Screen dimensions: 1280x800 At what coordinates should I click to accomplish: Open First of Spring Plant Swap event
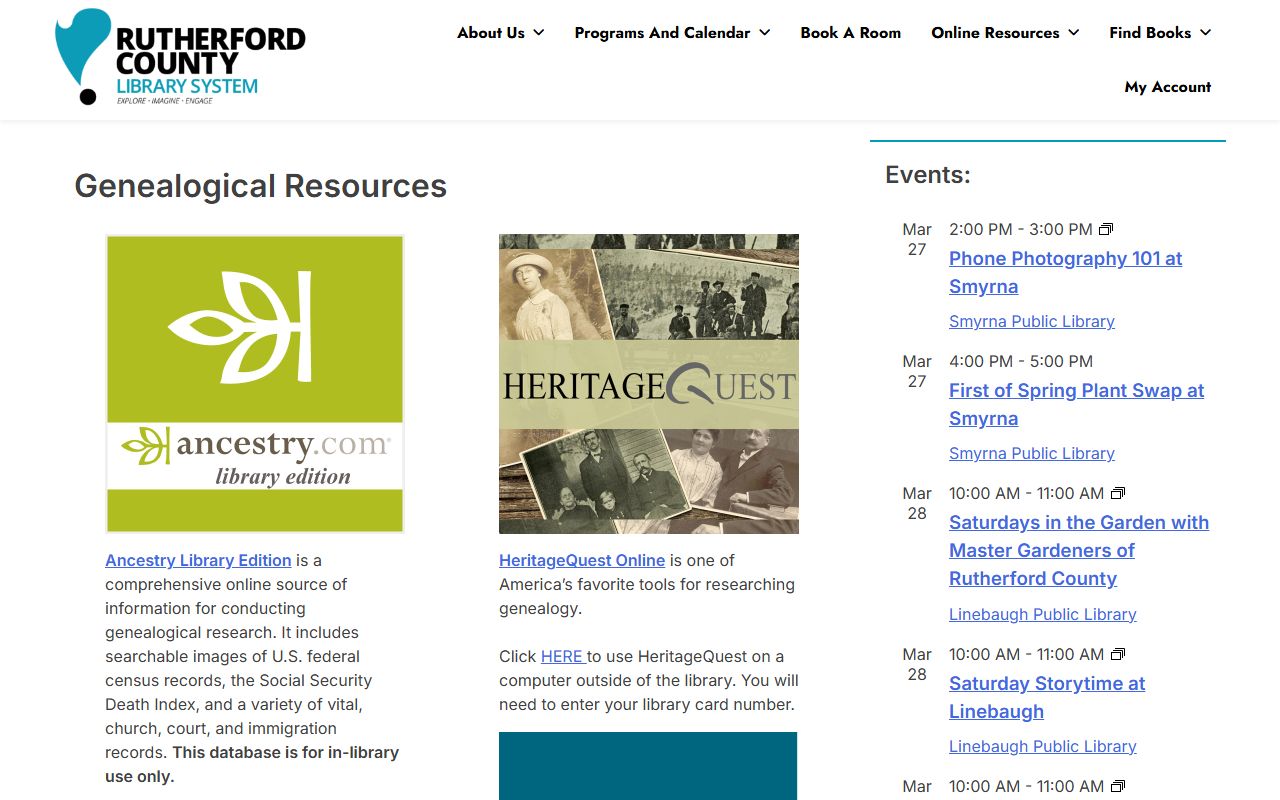click(1077, 404)
